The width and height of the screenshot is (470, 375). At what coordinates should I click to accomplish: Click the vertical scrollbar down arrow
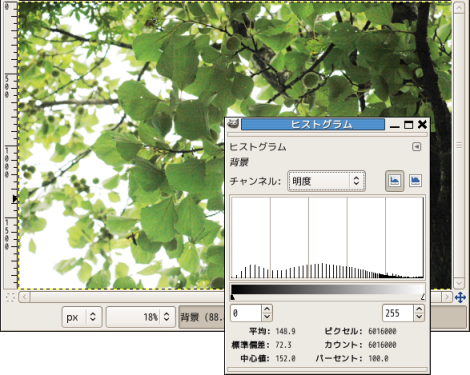pos(459,283)
